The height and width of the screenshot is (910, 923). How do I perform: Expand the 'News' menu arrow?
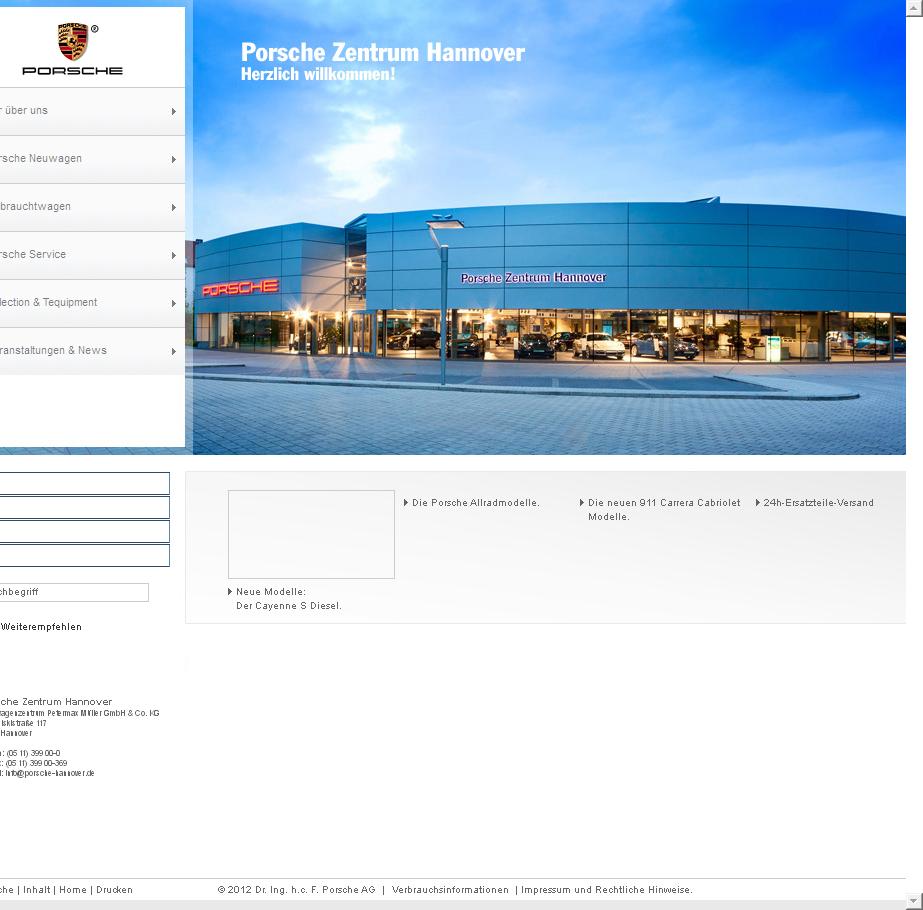174,351
